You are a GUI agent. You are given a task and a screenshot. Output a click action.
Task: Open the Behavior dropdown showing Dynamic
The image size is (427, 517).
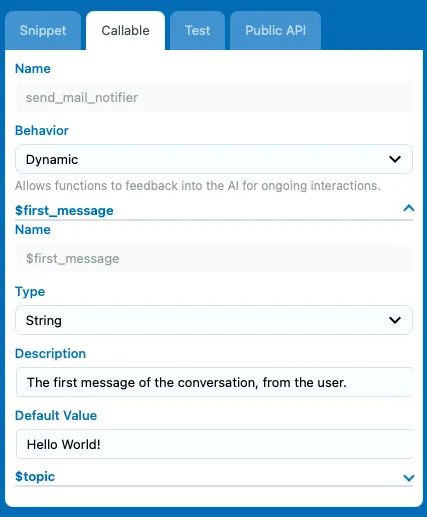214,159
